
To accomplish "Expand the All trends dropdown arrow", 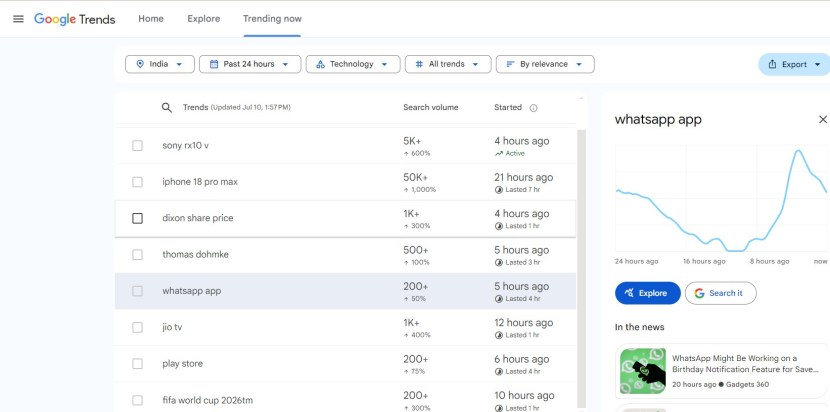I will coord(475,65).
